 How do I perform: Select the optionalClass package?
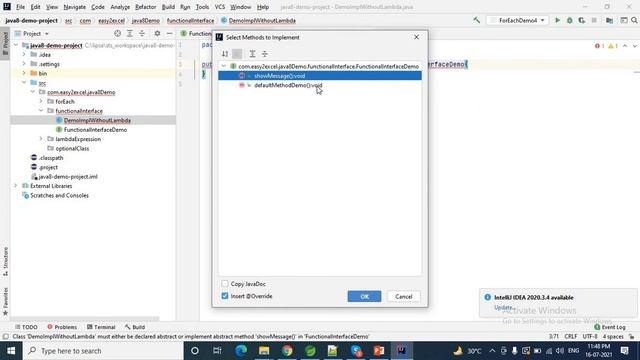[x=72, y=149]
